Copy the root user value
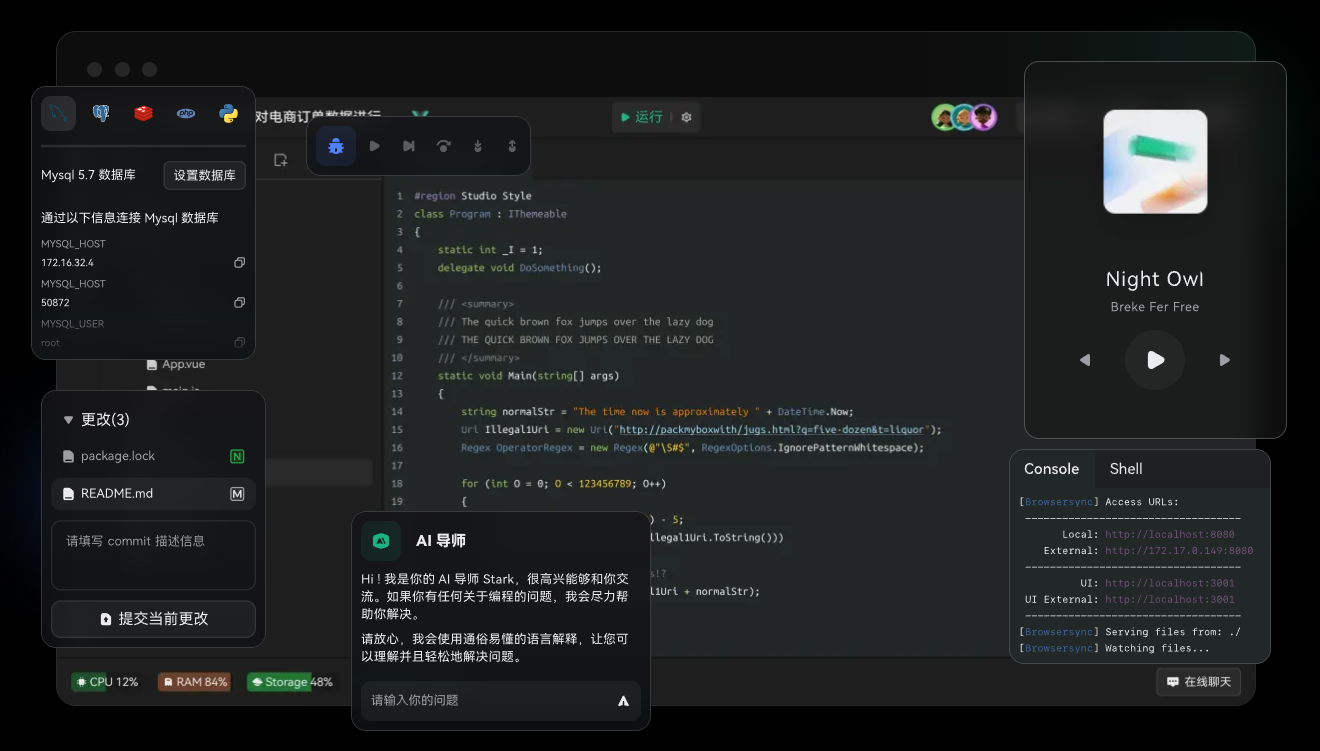This screenshot has width=1320, height=751. coord(239,343)
